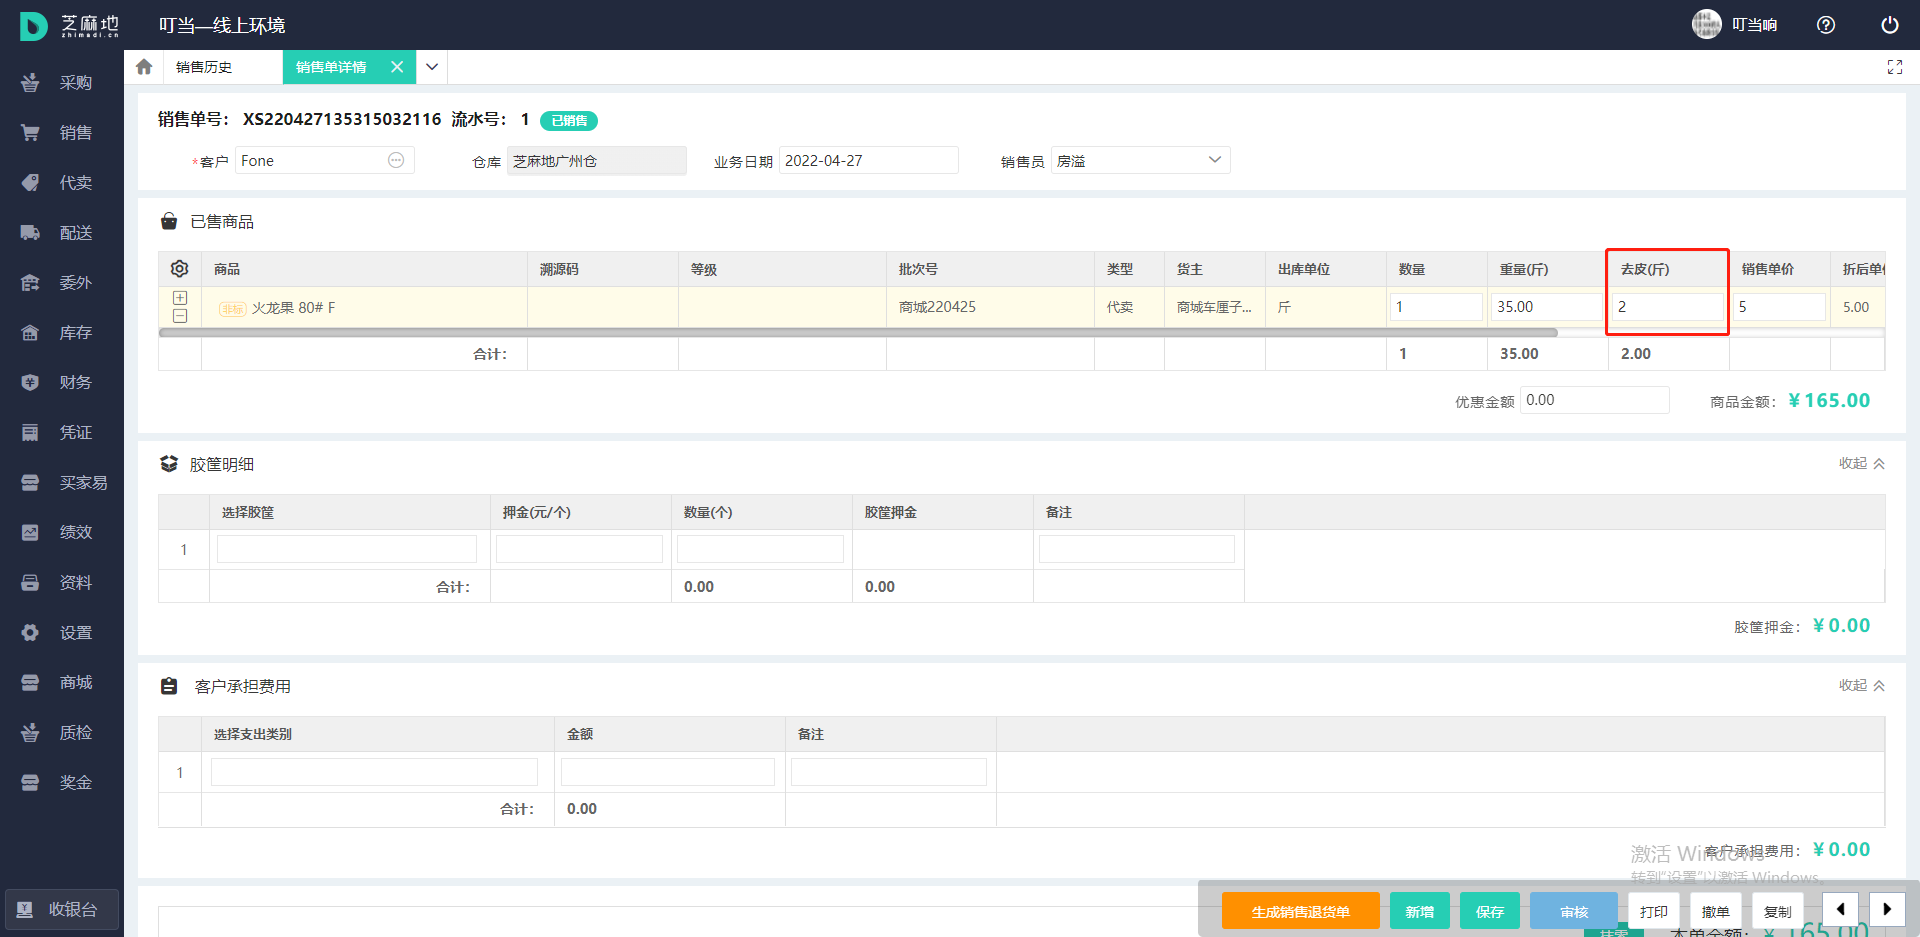Click the batch number 商城220425 cell

pos(990,307)
